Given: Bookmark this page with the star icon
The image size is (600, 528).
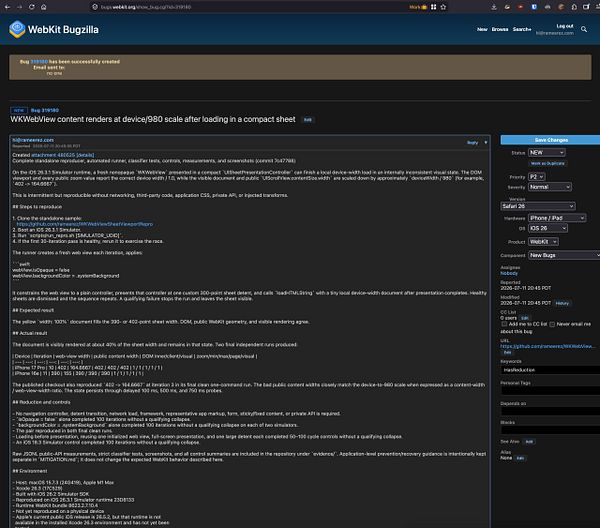Looking at the screenshot, I should coord(443,7).
